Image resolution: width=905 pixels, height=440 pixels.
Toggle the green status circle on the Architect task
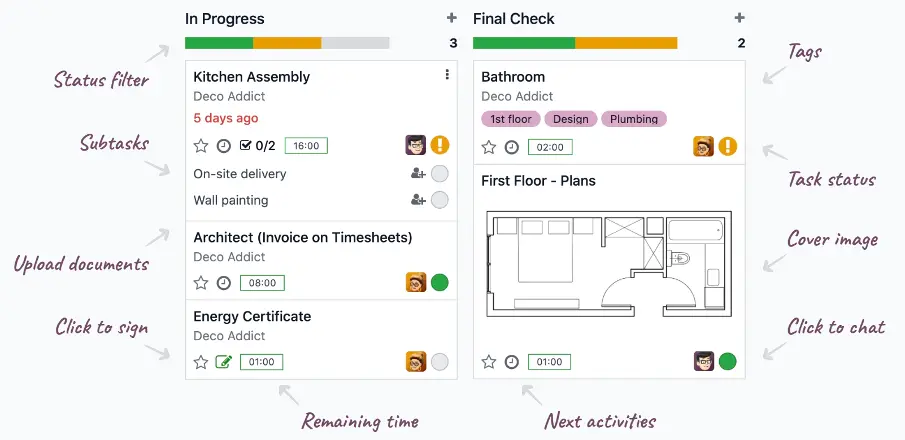(440, 282)
